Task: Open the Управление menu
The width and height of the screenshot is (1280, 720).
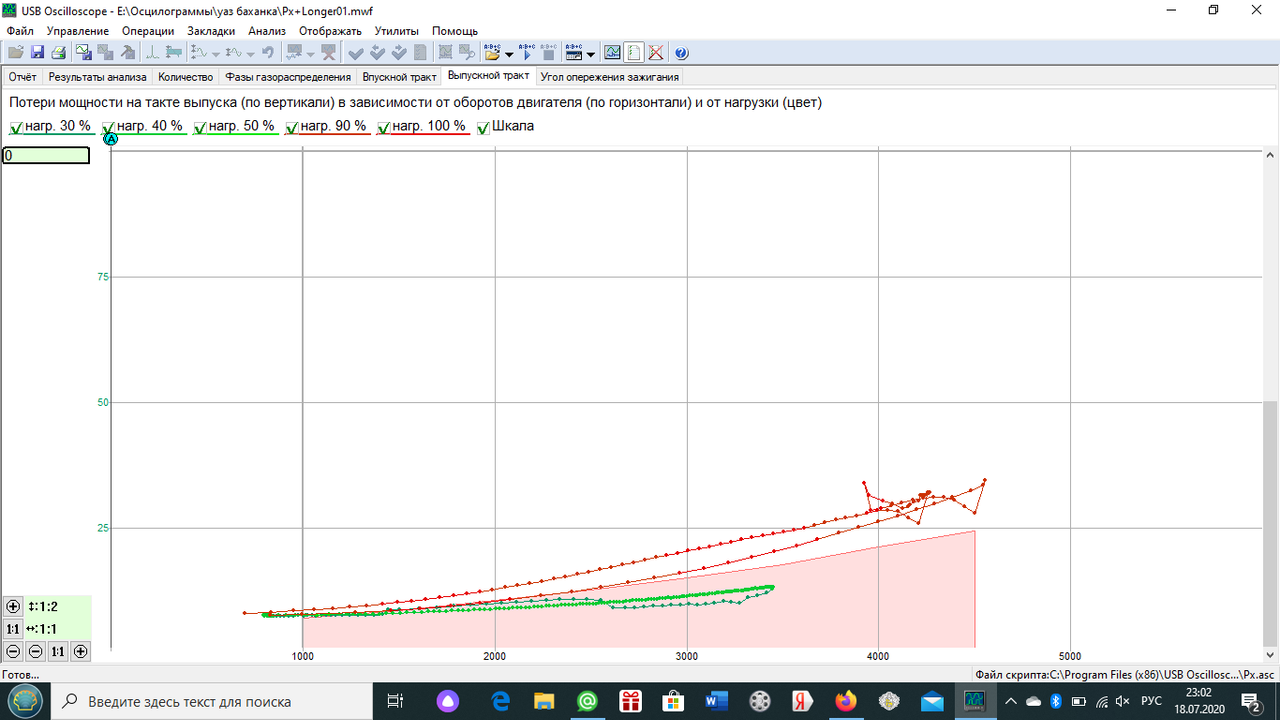Action: pos(78,31)
